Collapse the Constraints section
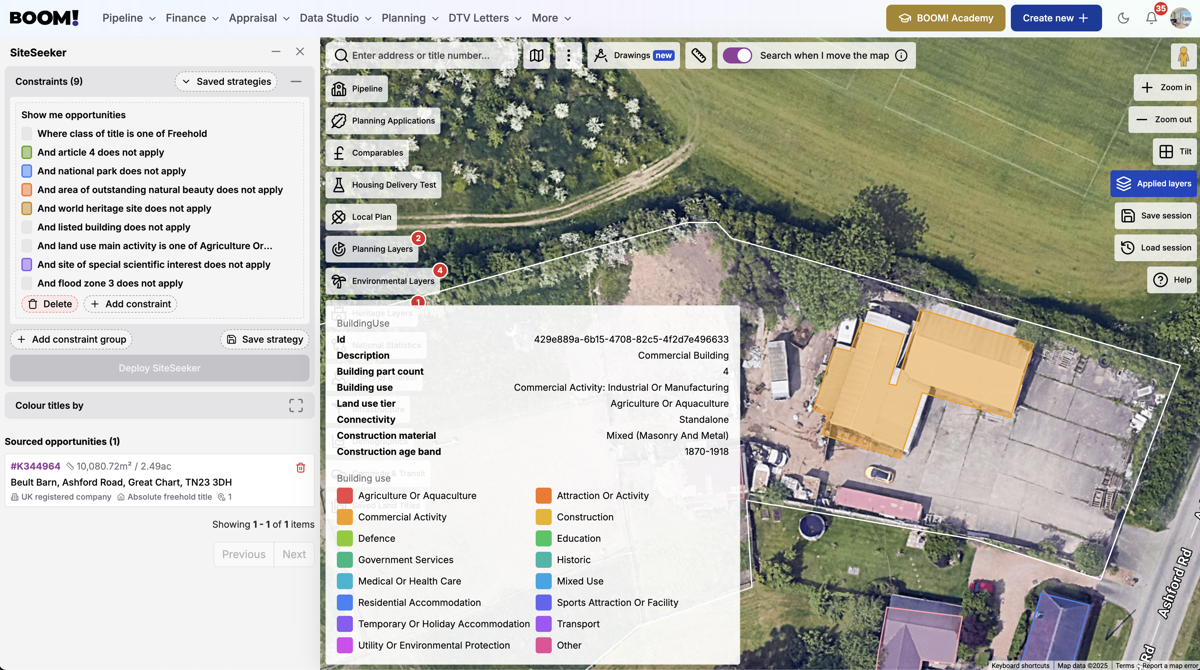The height and width of the screenshot is (670, 1200). coord(296,82)
